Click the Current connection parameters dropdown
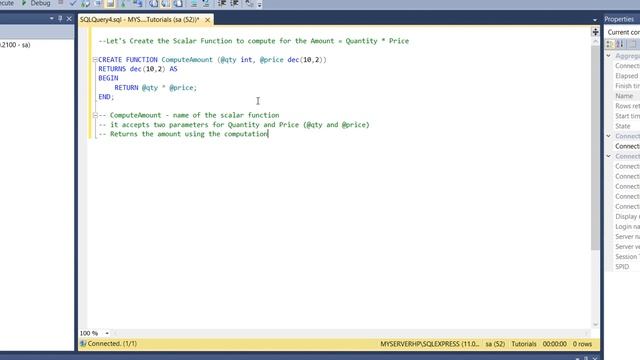Viewport: 640px width, 360px height. tap(623, 32)
